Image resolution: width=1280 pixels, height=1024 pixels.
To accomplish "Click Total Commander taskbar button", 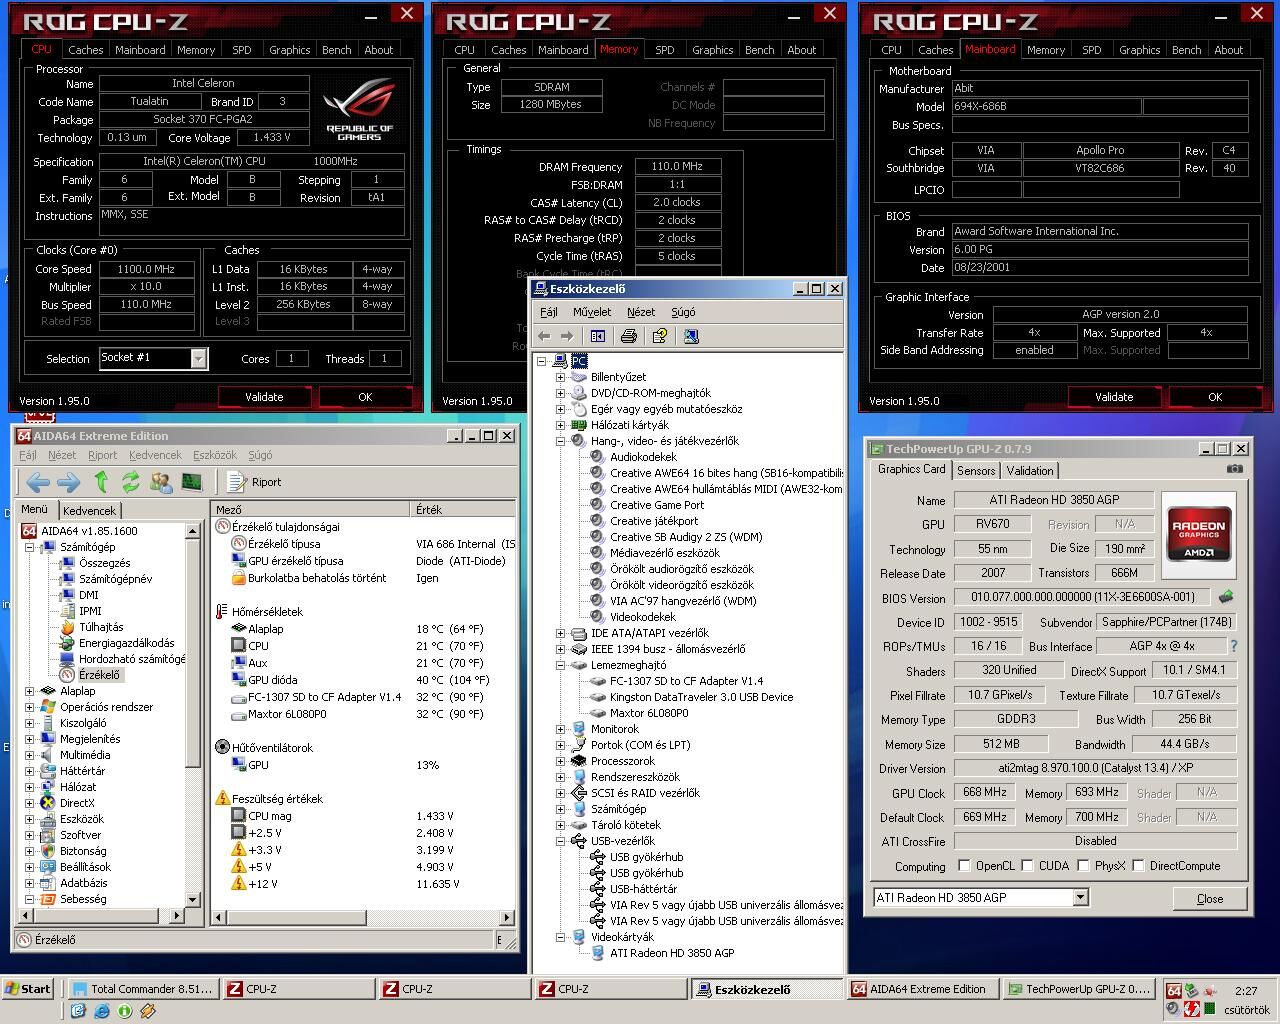I will [142, 989].
